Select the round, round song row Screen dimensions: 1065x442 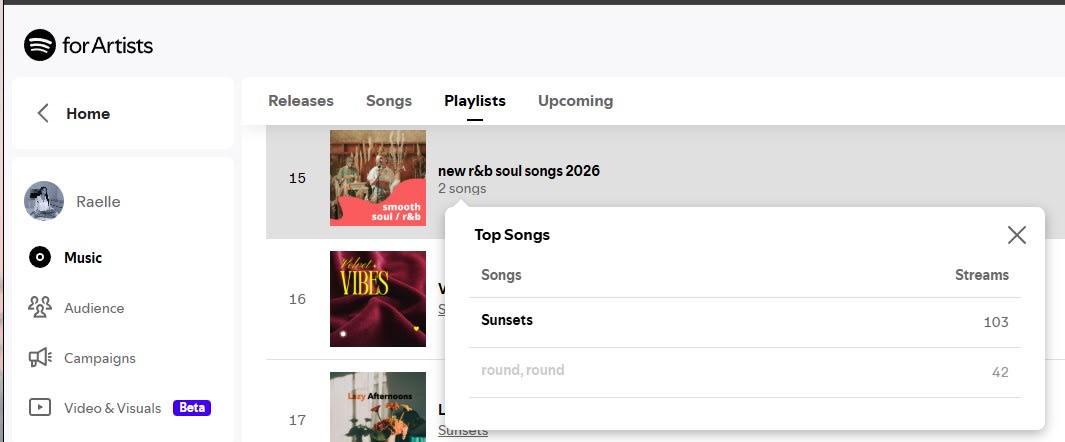(x=745, y=372)
